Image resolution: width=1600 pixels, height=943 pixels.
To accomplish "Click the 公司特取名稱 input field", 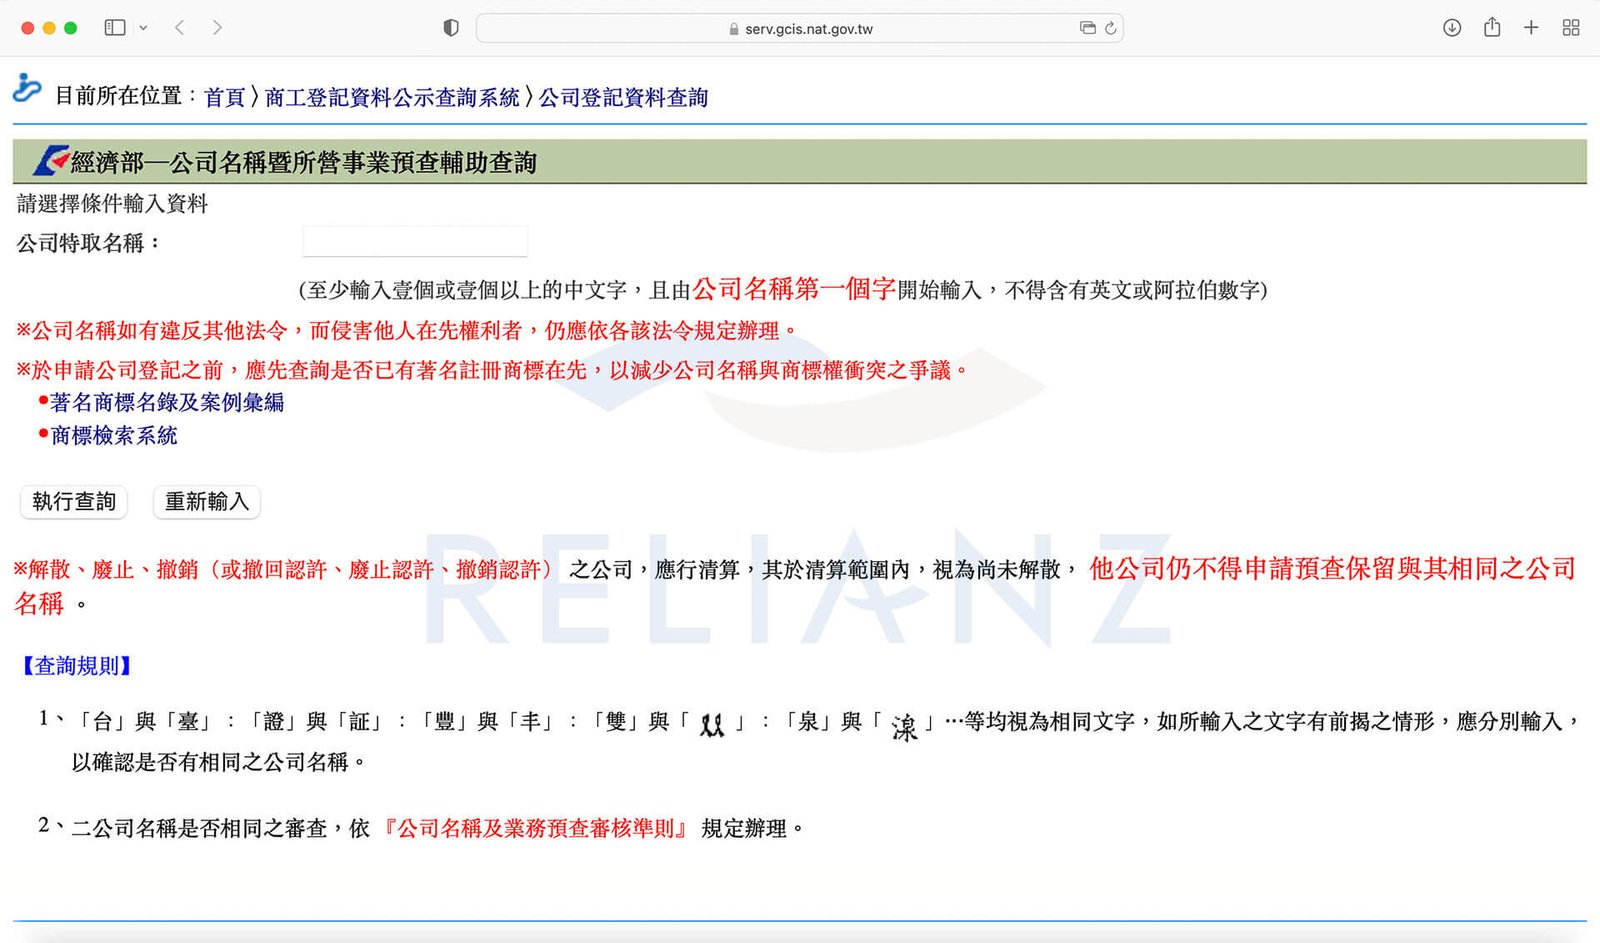I will tap(415, 241).
